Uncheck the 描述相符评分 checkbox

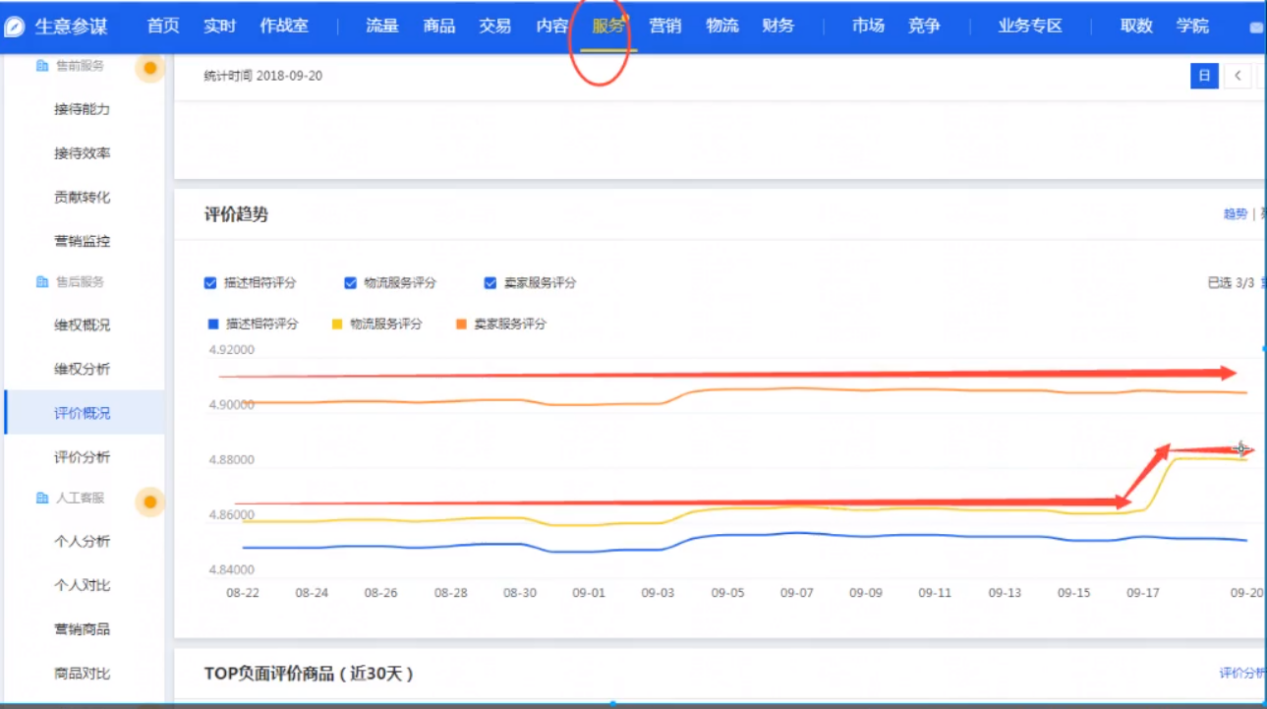[210, 283]
